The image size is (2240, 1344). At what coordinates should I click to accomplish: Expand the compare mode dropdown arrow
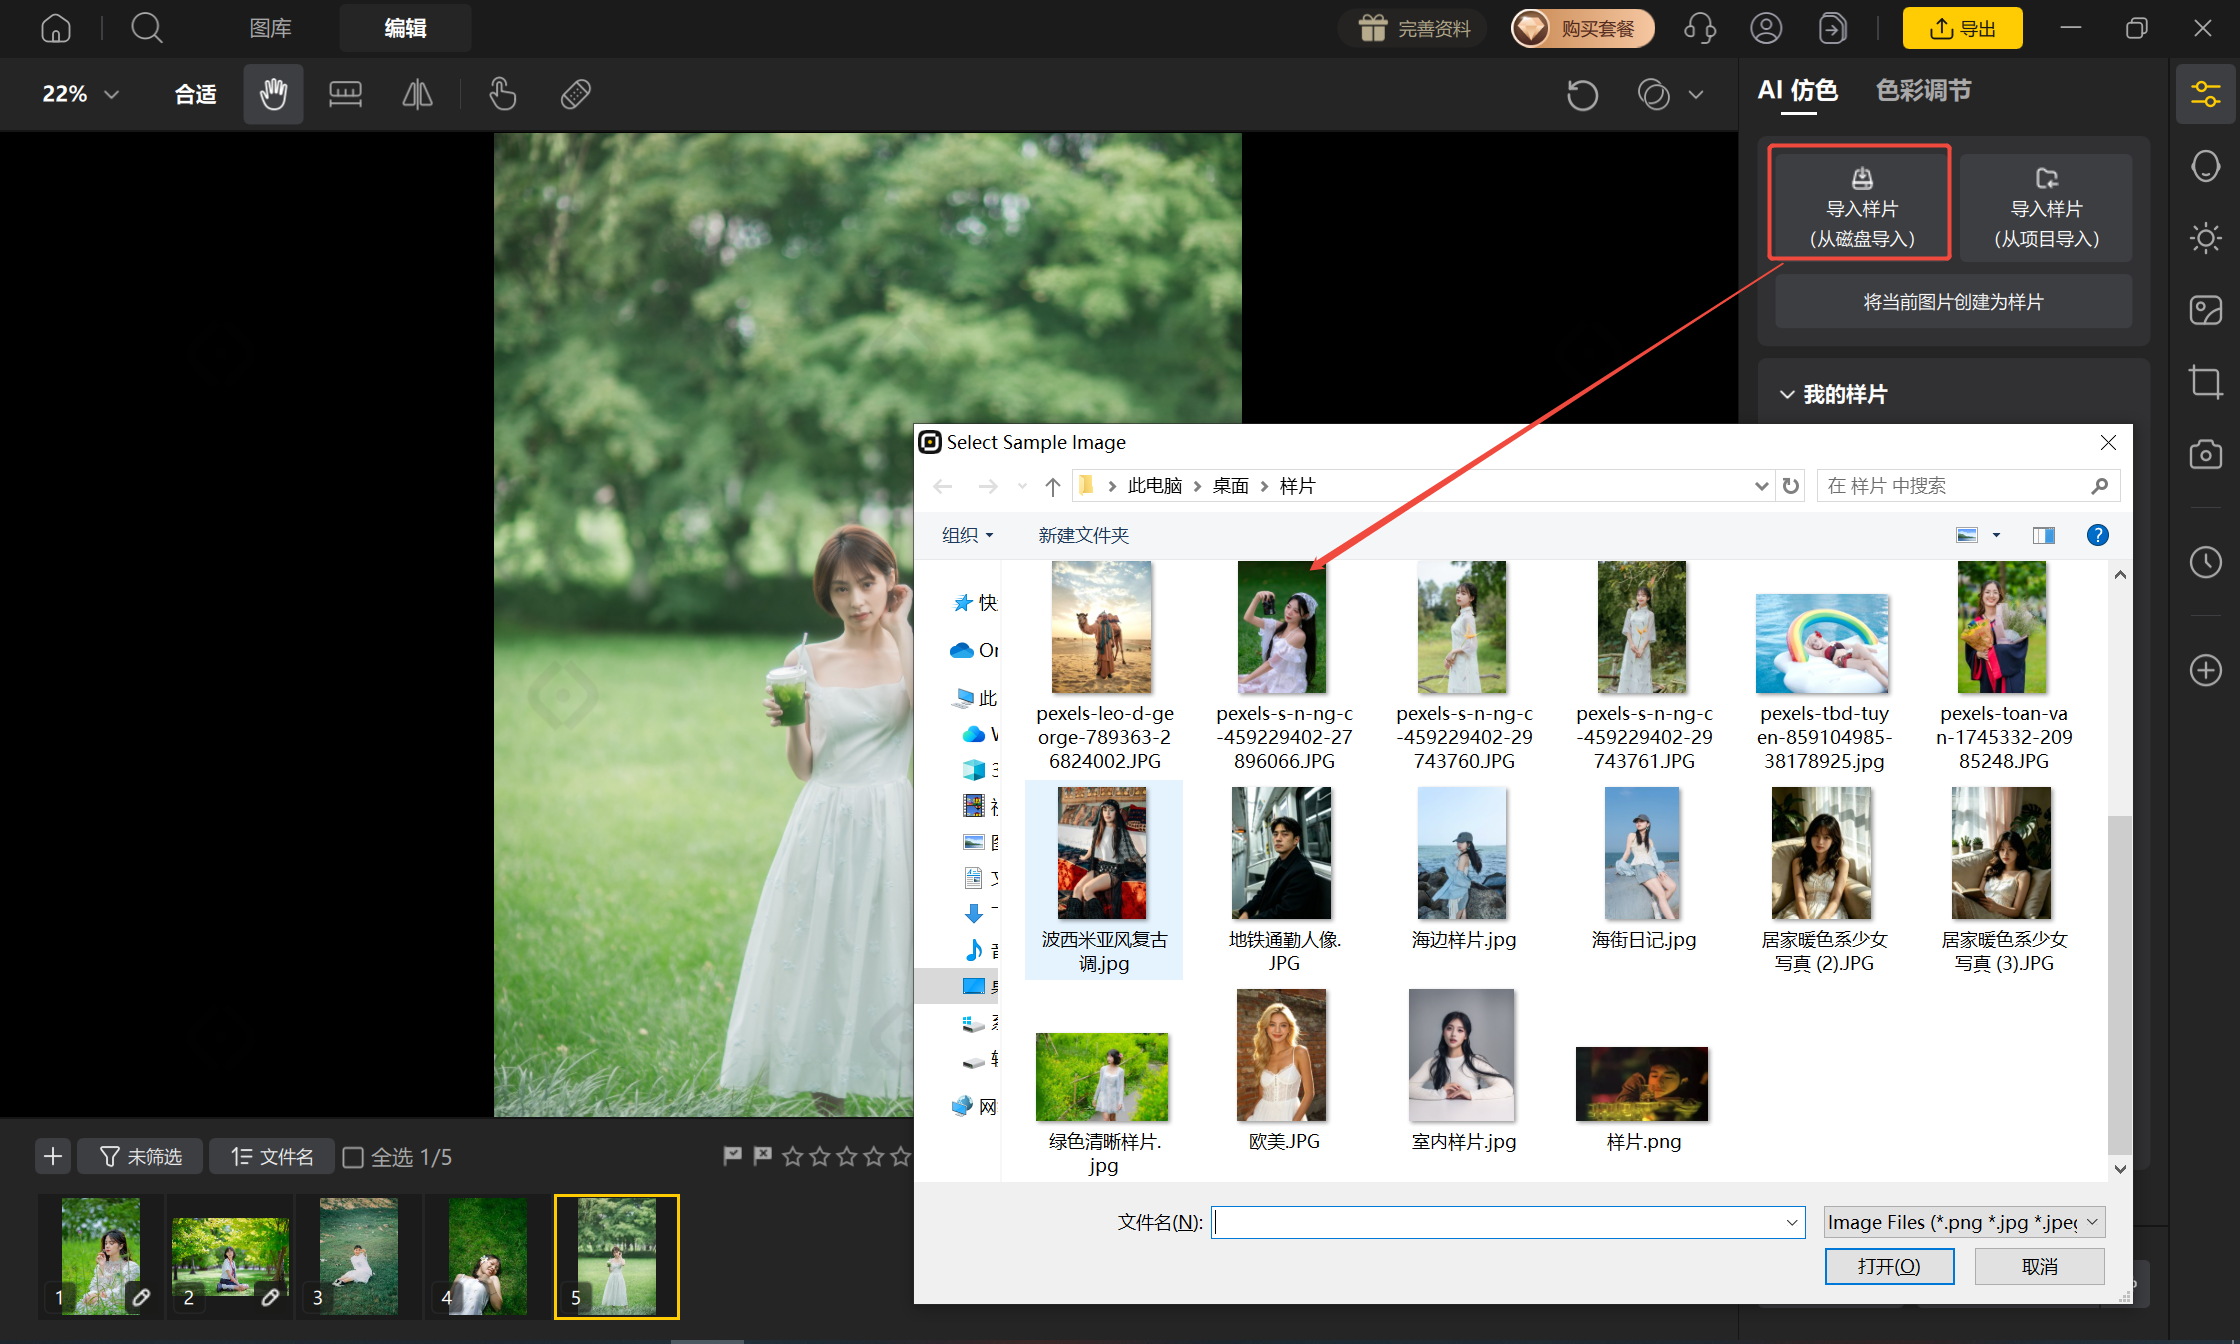1696,95
